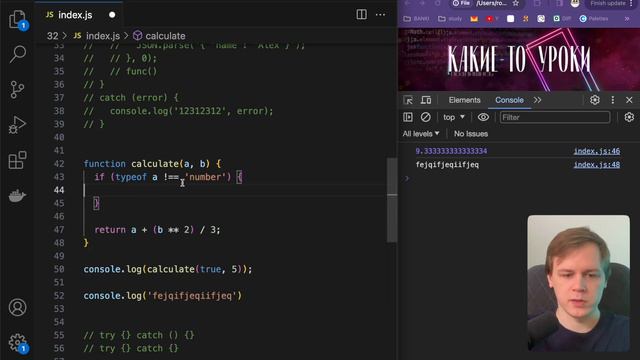
Task: Click the calculate breadcrumb symbol
Action: pyautogui.click(x=160, y=36)
